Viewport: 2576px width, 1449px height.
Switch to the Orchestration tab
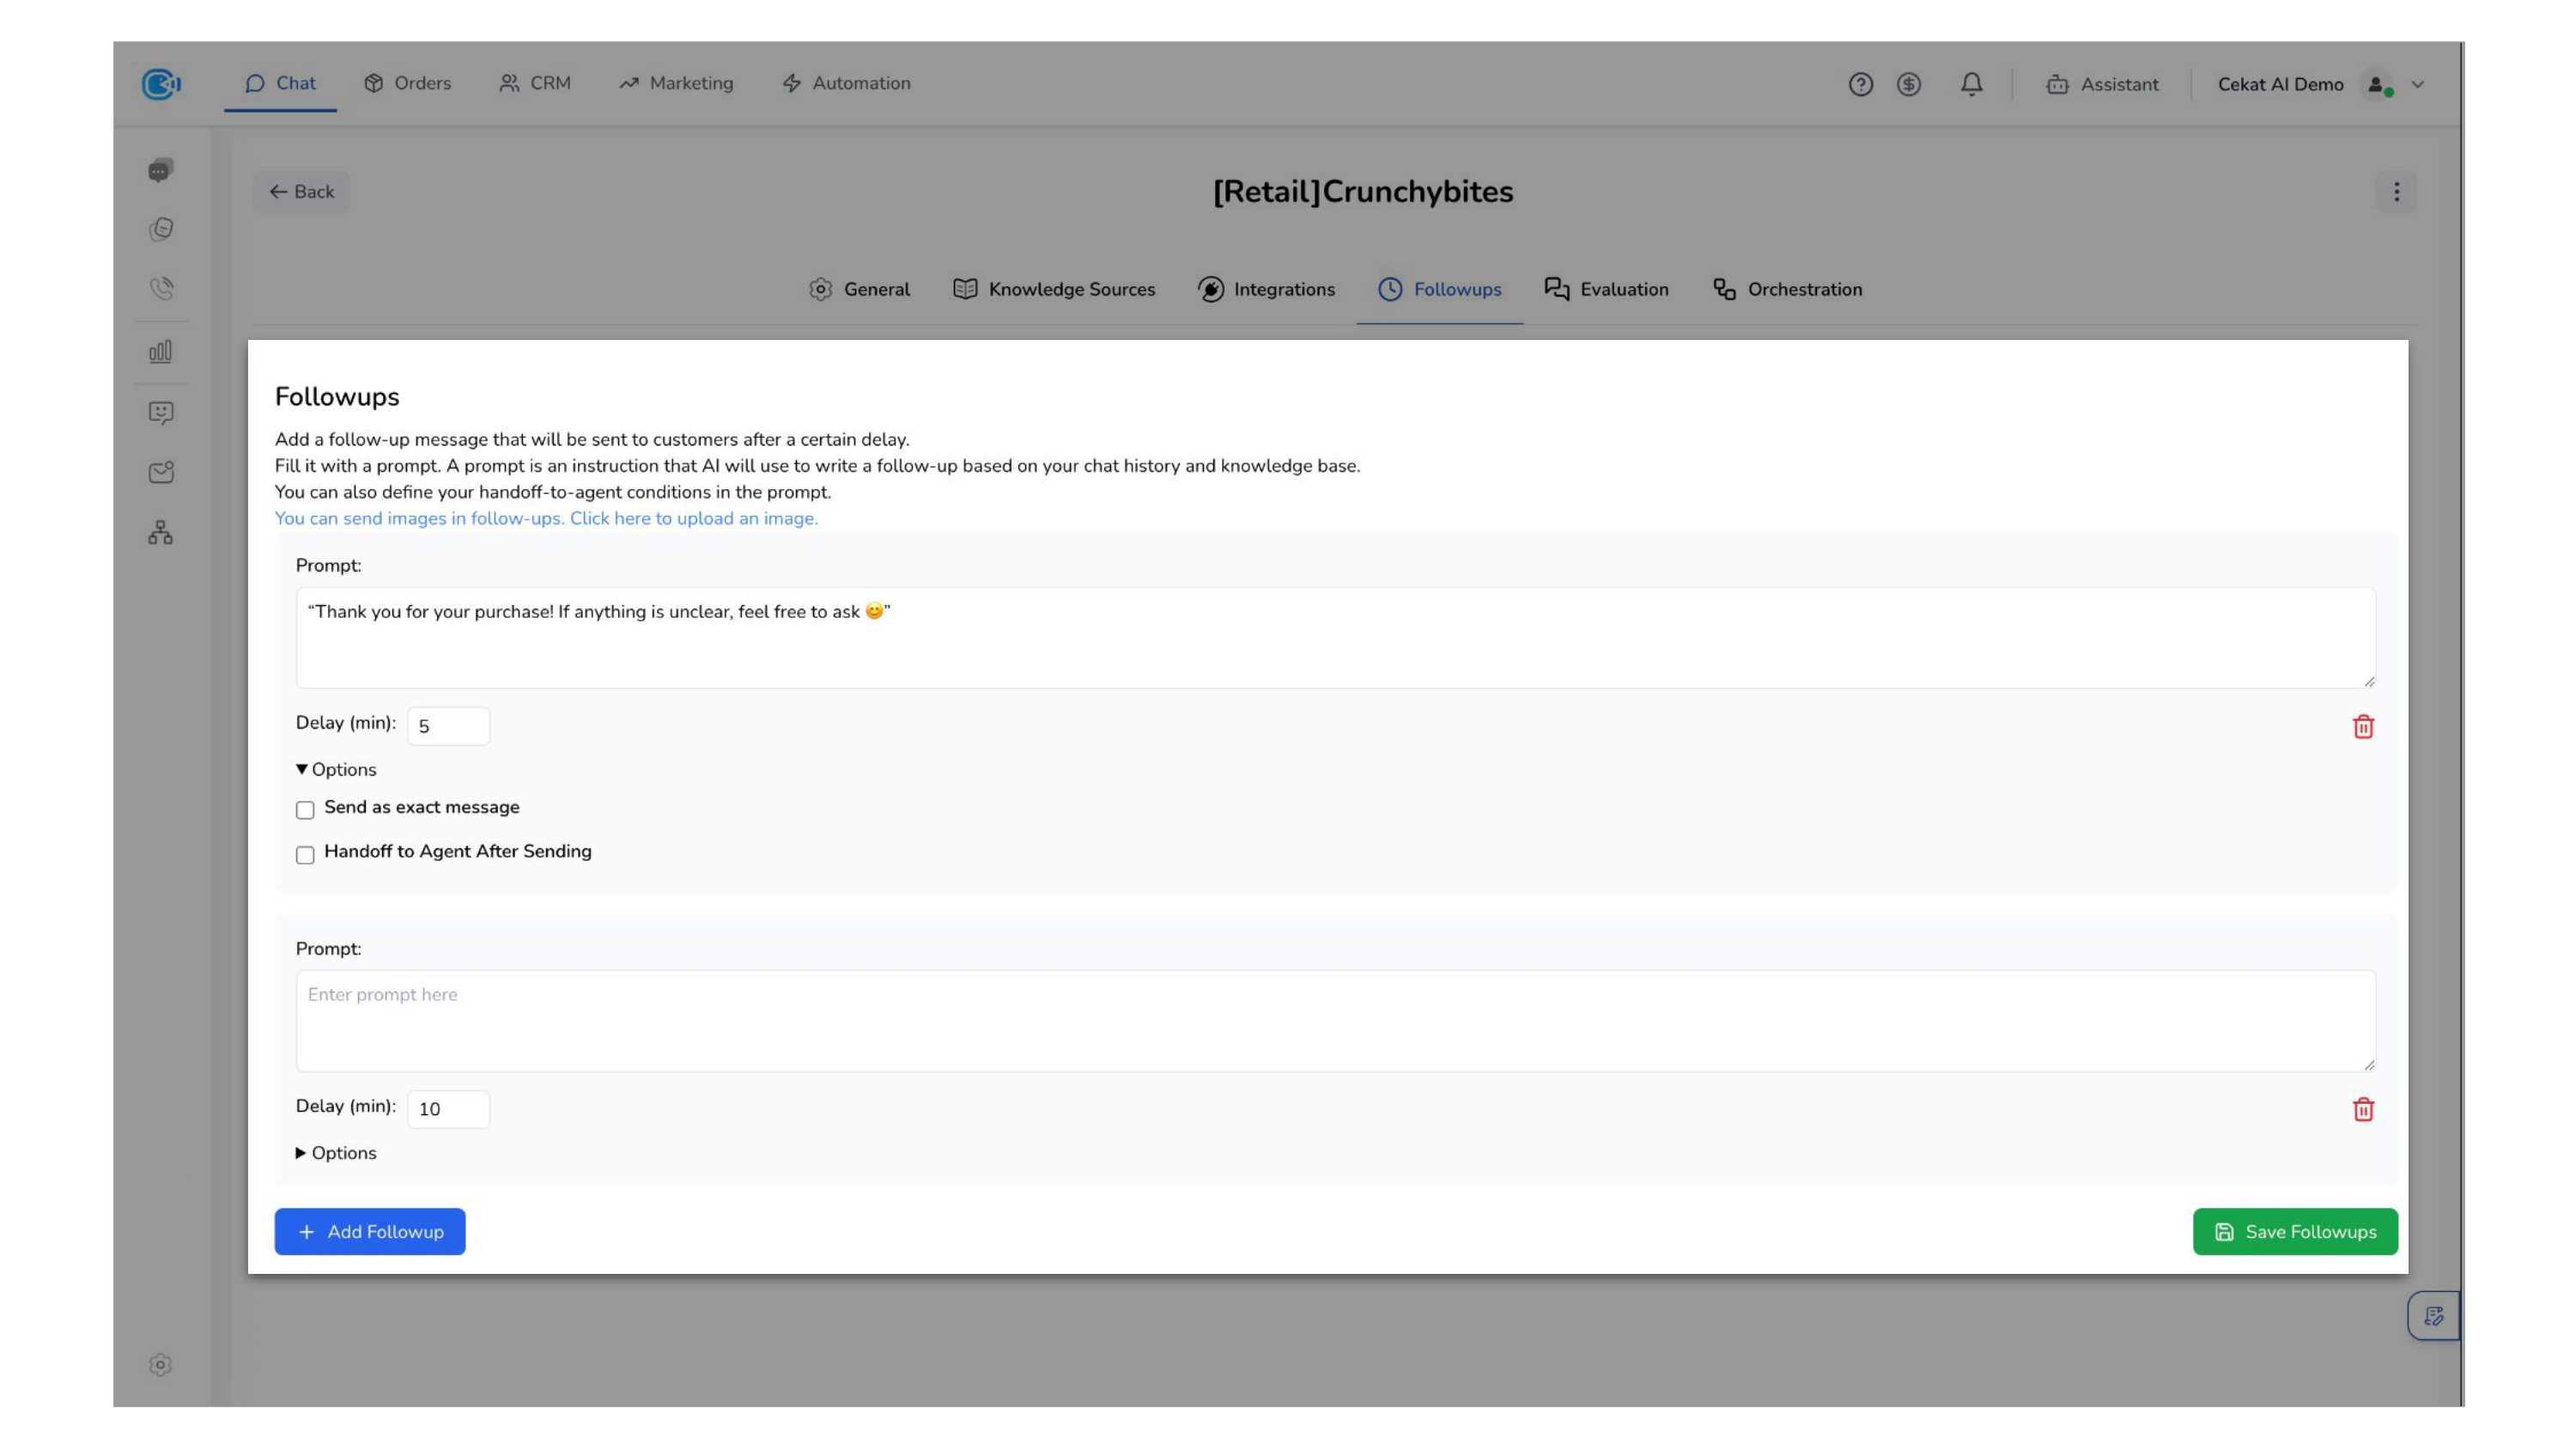[1787, 289]
